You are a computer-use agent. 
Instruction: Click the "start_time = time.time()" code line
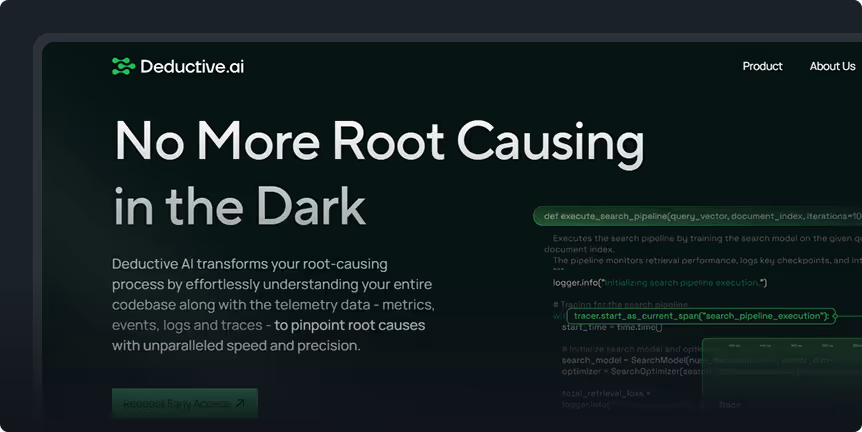(x=612, y=327)
